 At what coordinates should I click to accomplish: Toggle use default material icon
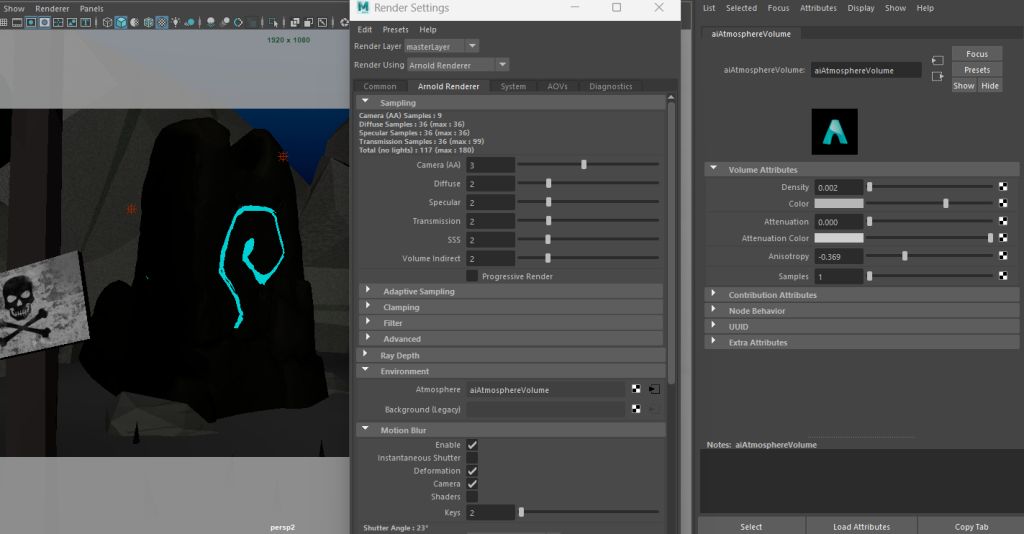point(135,22)
